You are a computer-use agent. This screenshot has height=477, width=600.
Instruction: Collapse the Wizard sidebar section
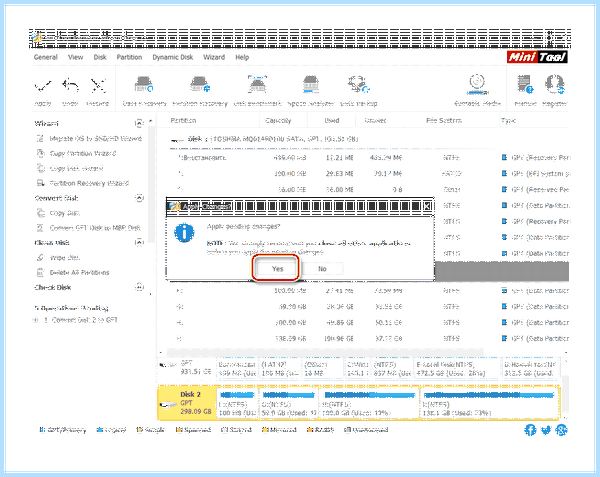point(139,123)
